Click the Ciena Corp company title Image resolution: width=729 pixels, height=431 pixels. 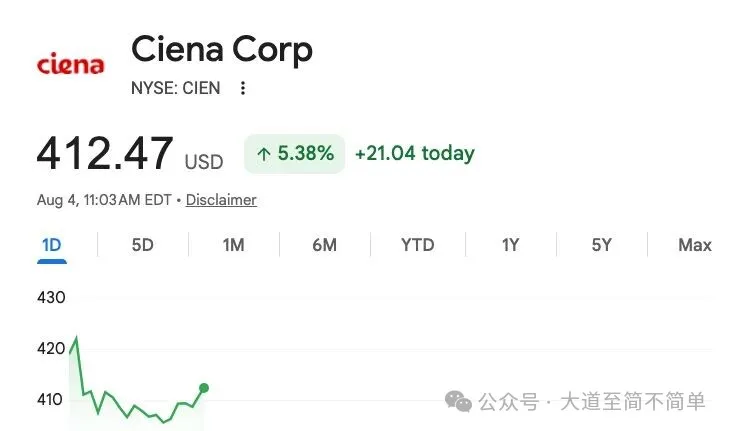click(x=222, y=50)
